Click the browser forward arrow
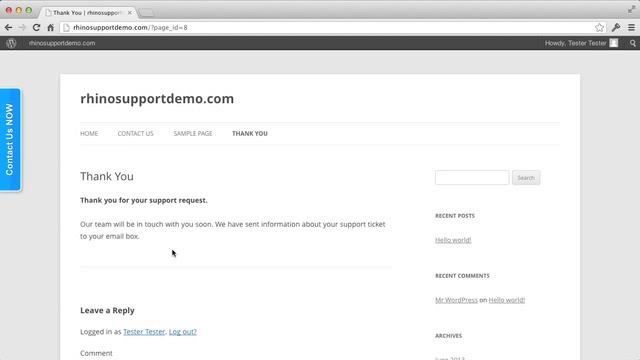 pyautogui.click(x=22, y=27)
